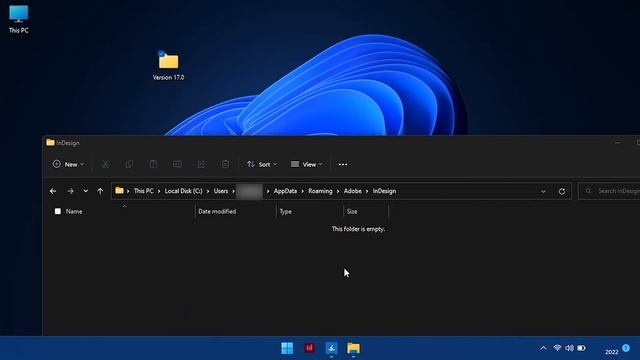Navigate to This PC in breadcrumb
Viewport: 640px width, 360px height.
(144, 191)
